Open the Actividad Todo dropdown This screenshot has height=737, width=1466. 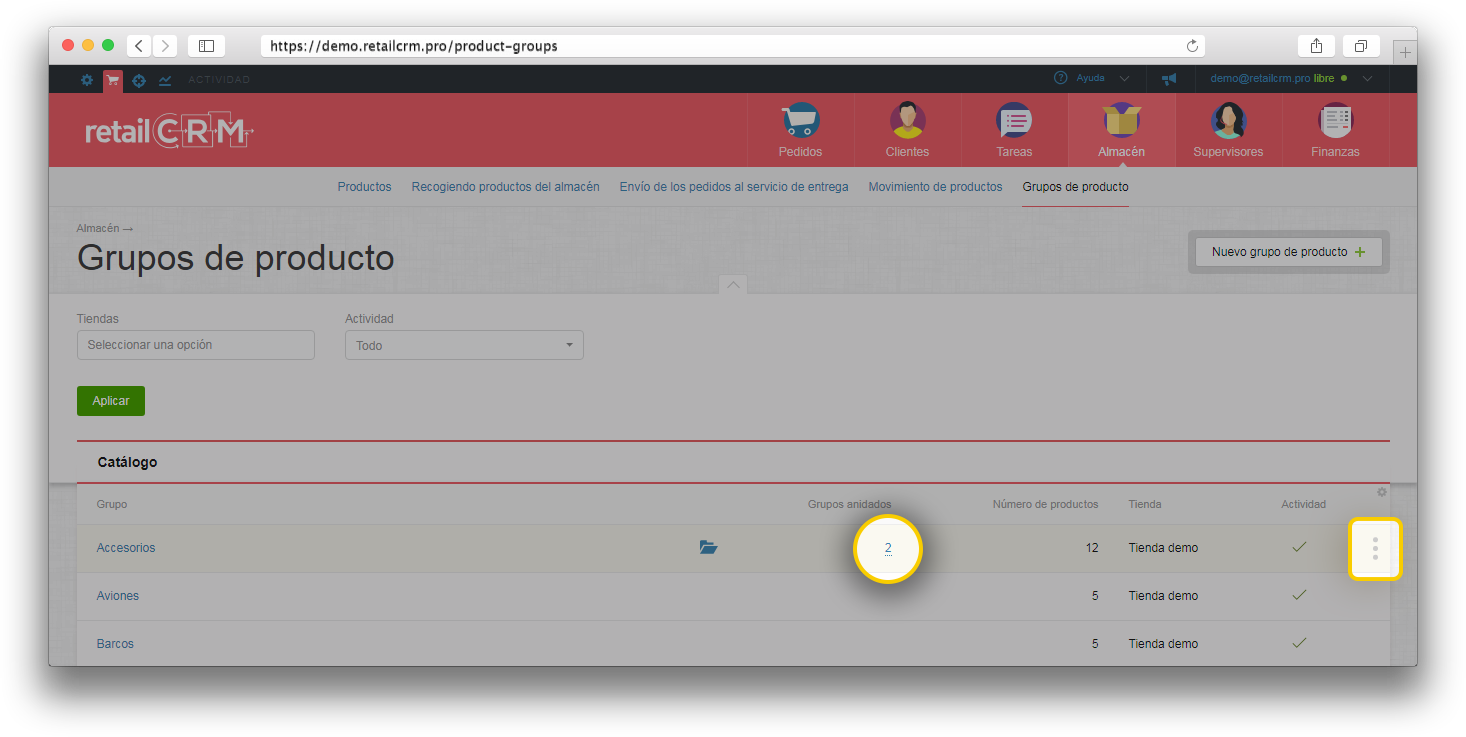[464, 345]
